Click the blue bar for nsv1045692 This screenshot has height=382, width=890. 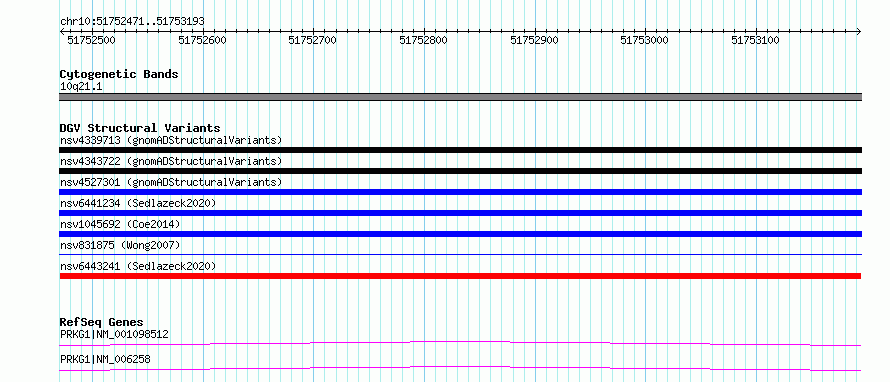(x=460, y=234)
